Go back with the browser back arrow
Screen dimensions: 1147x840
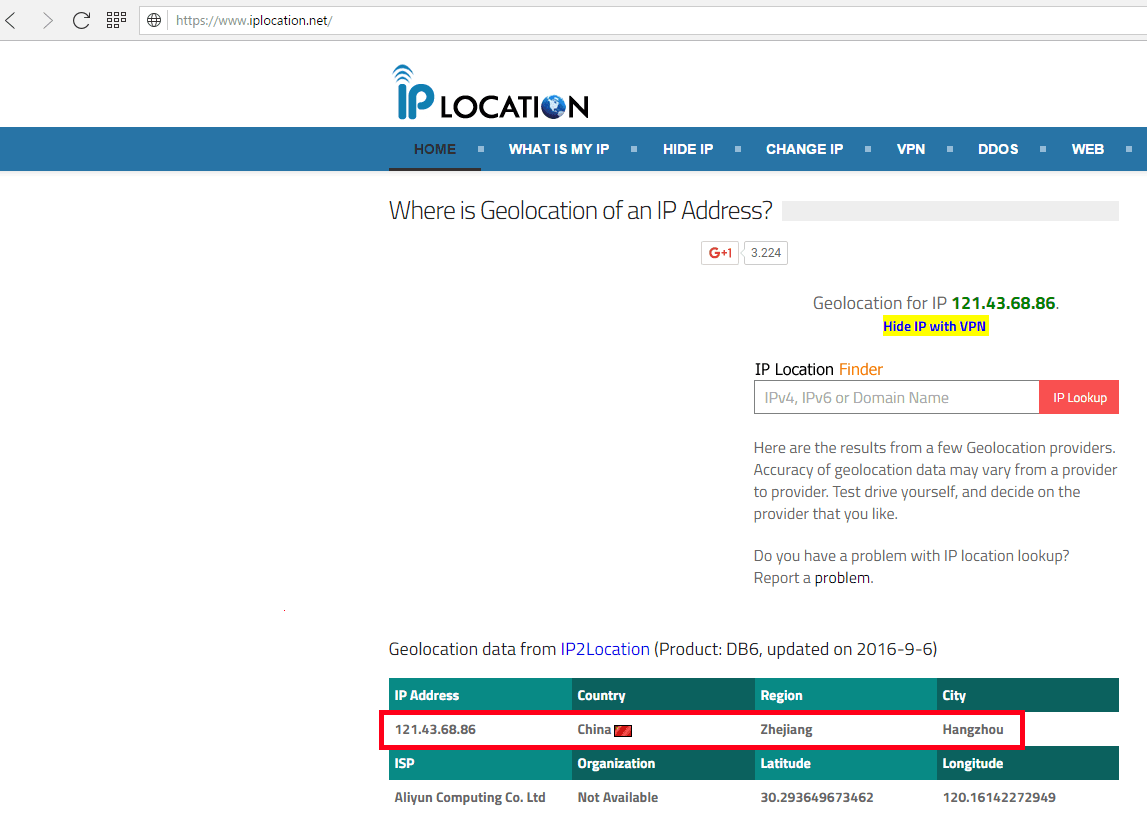[11, 20]
